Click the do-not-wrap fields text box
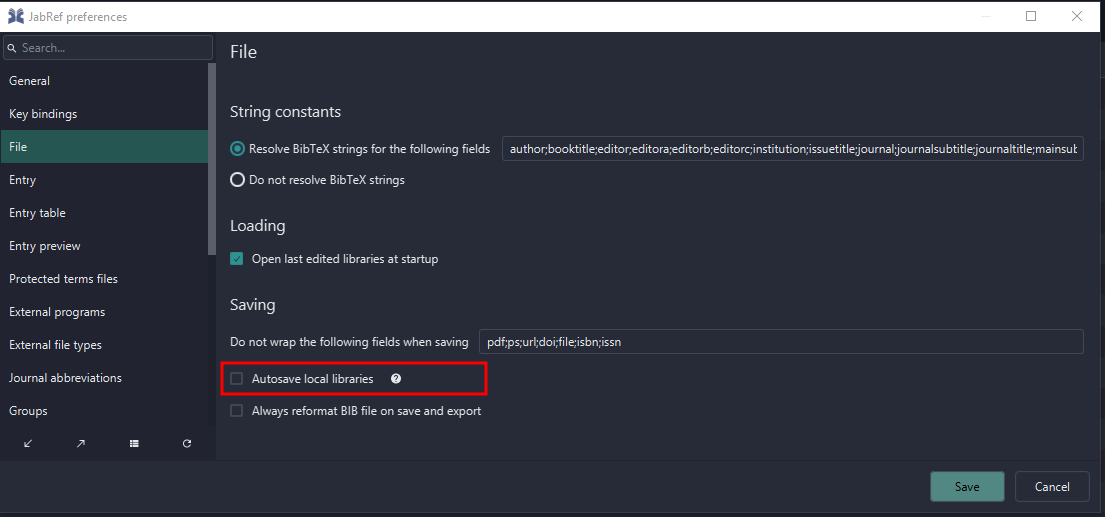 (780, 342)
